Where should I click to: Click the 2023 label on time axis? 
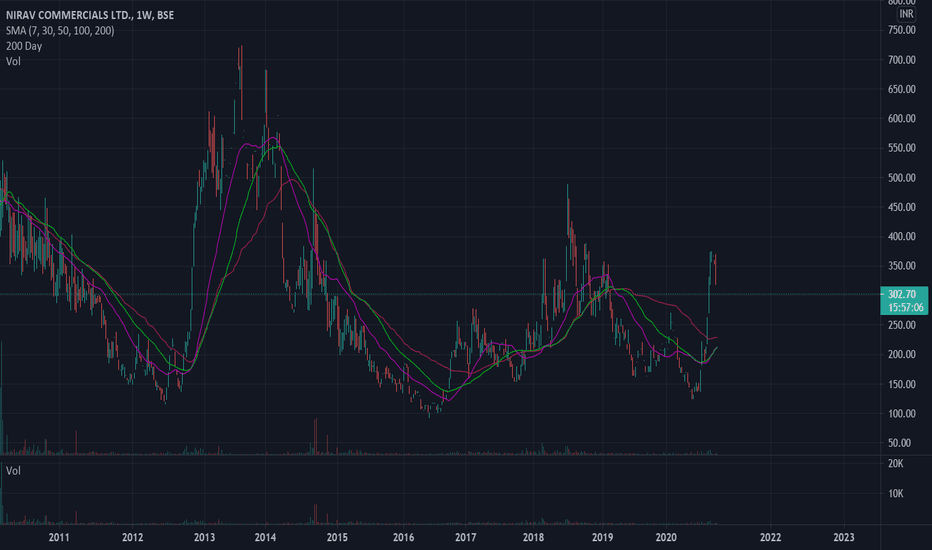pyautogui.click(x=844, y=538)
